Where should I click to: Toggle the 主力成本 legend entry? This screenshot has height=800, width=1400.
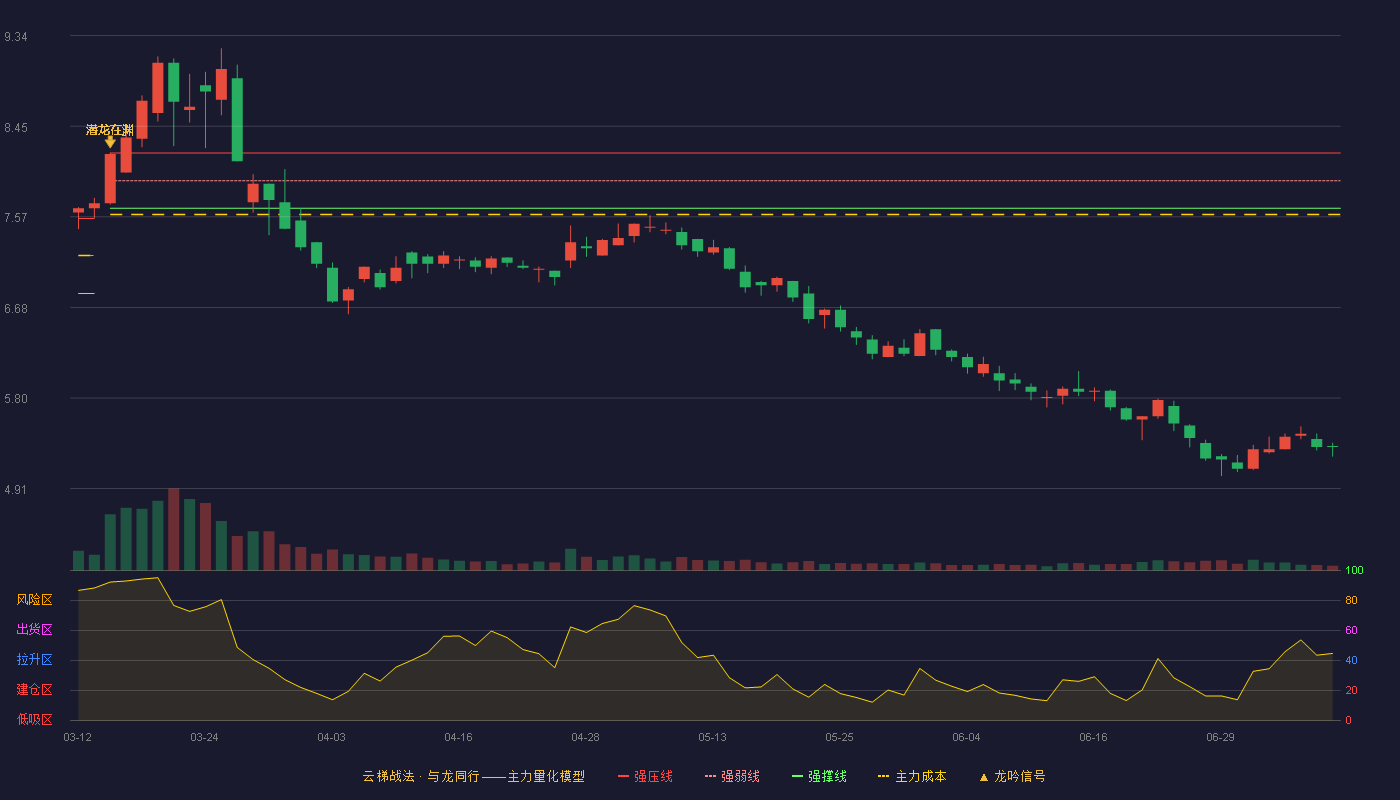click(x=911, y=776)
